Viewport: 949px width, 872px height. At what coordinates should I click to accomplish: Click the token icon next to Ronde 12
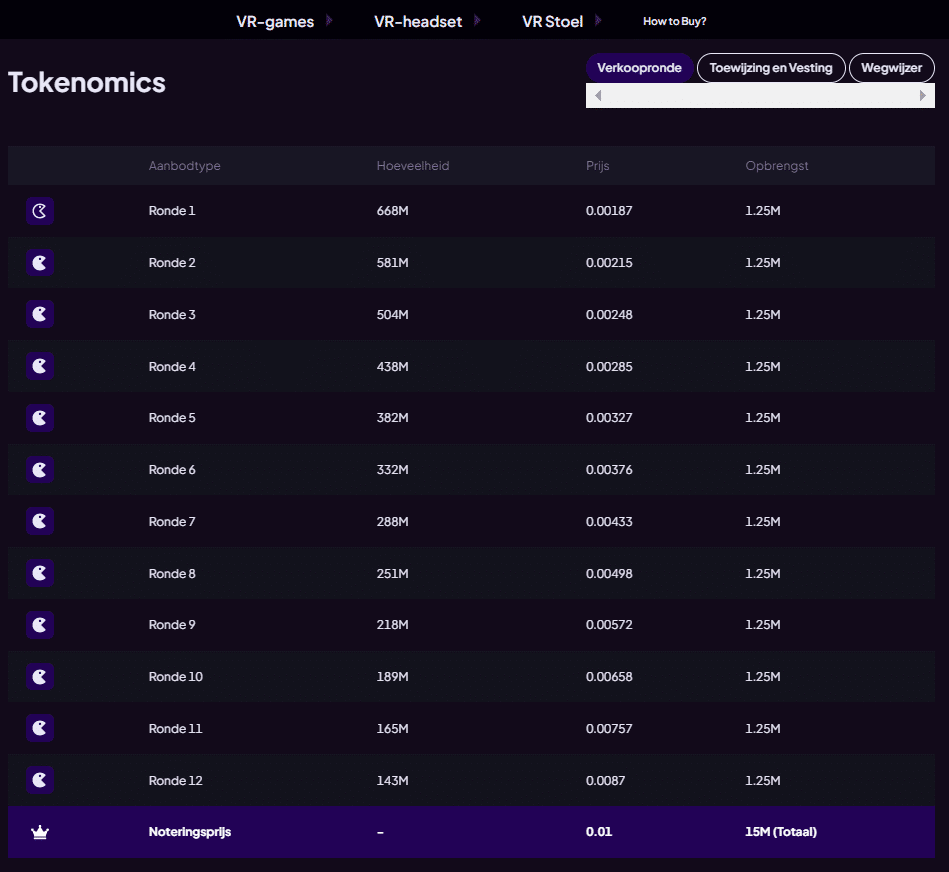point(39,780)
